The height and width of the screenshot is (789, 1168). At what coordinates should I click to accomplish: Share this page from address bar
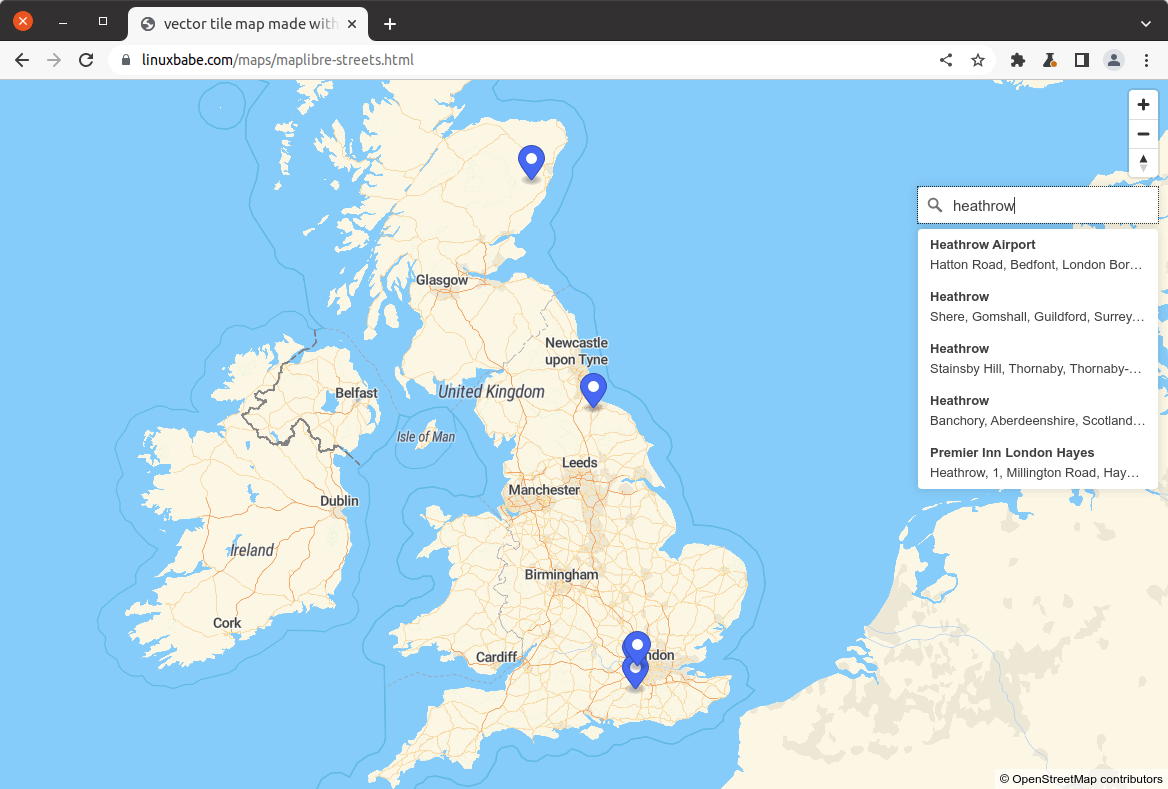(x=946, y=60)
